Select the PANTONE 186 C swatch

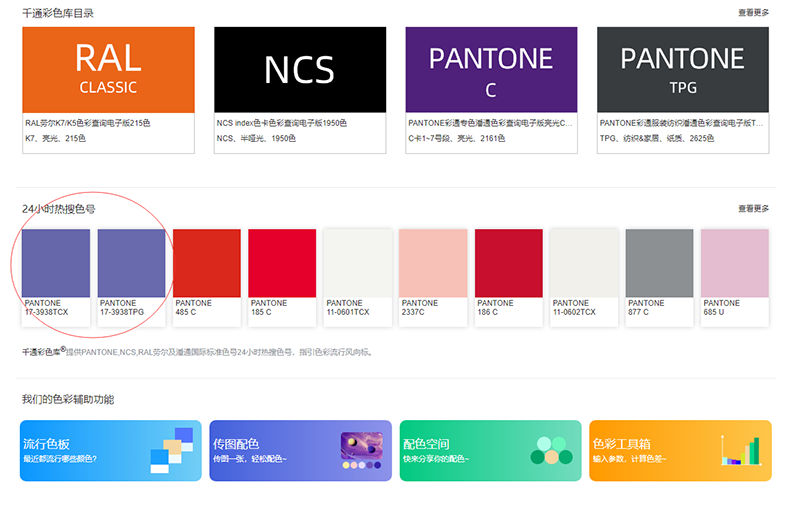[509, 263]
